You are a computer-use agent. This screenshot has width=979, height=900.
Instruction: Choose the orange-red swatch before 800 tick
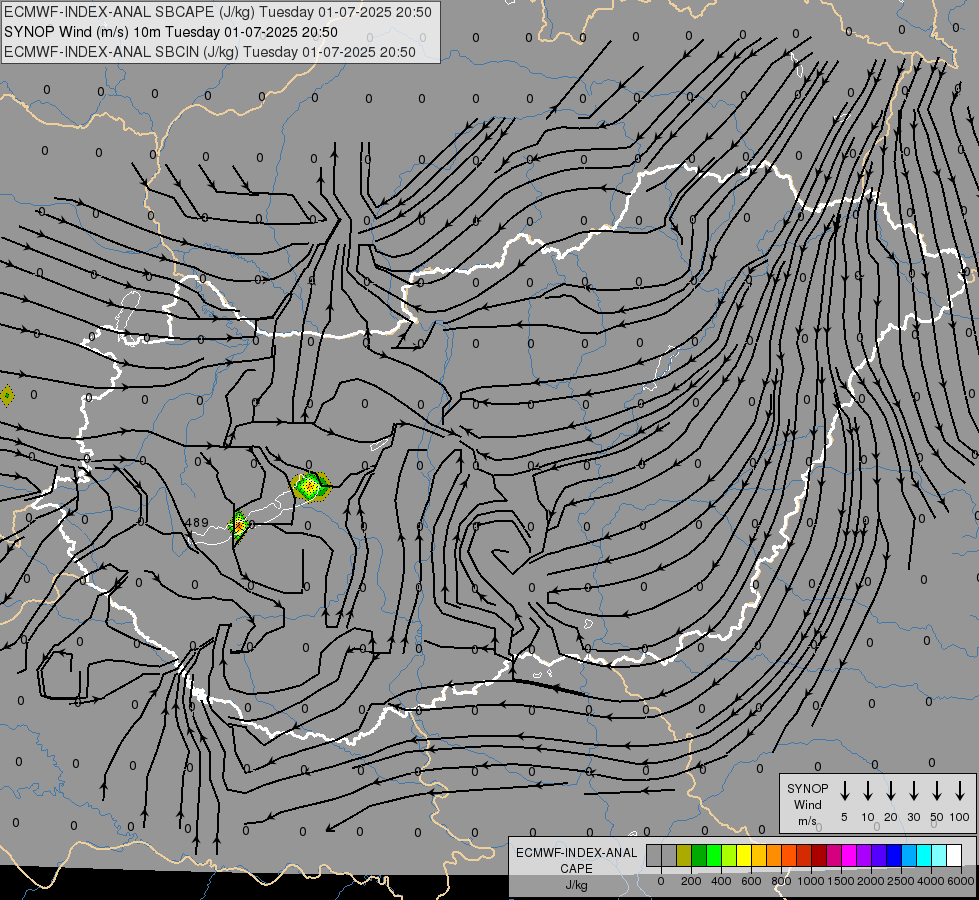click(x=789, y=856)
